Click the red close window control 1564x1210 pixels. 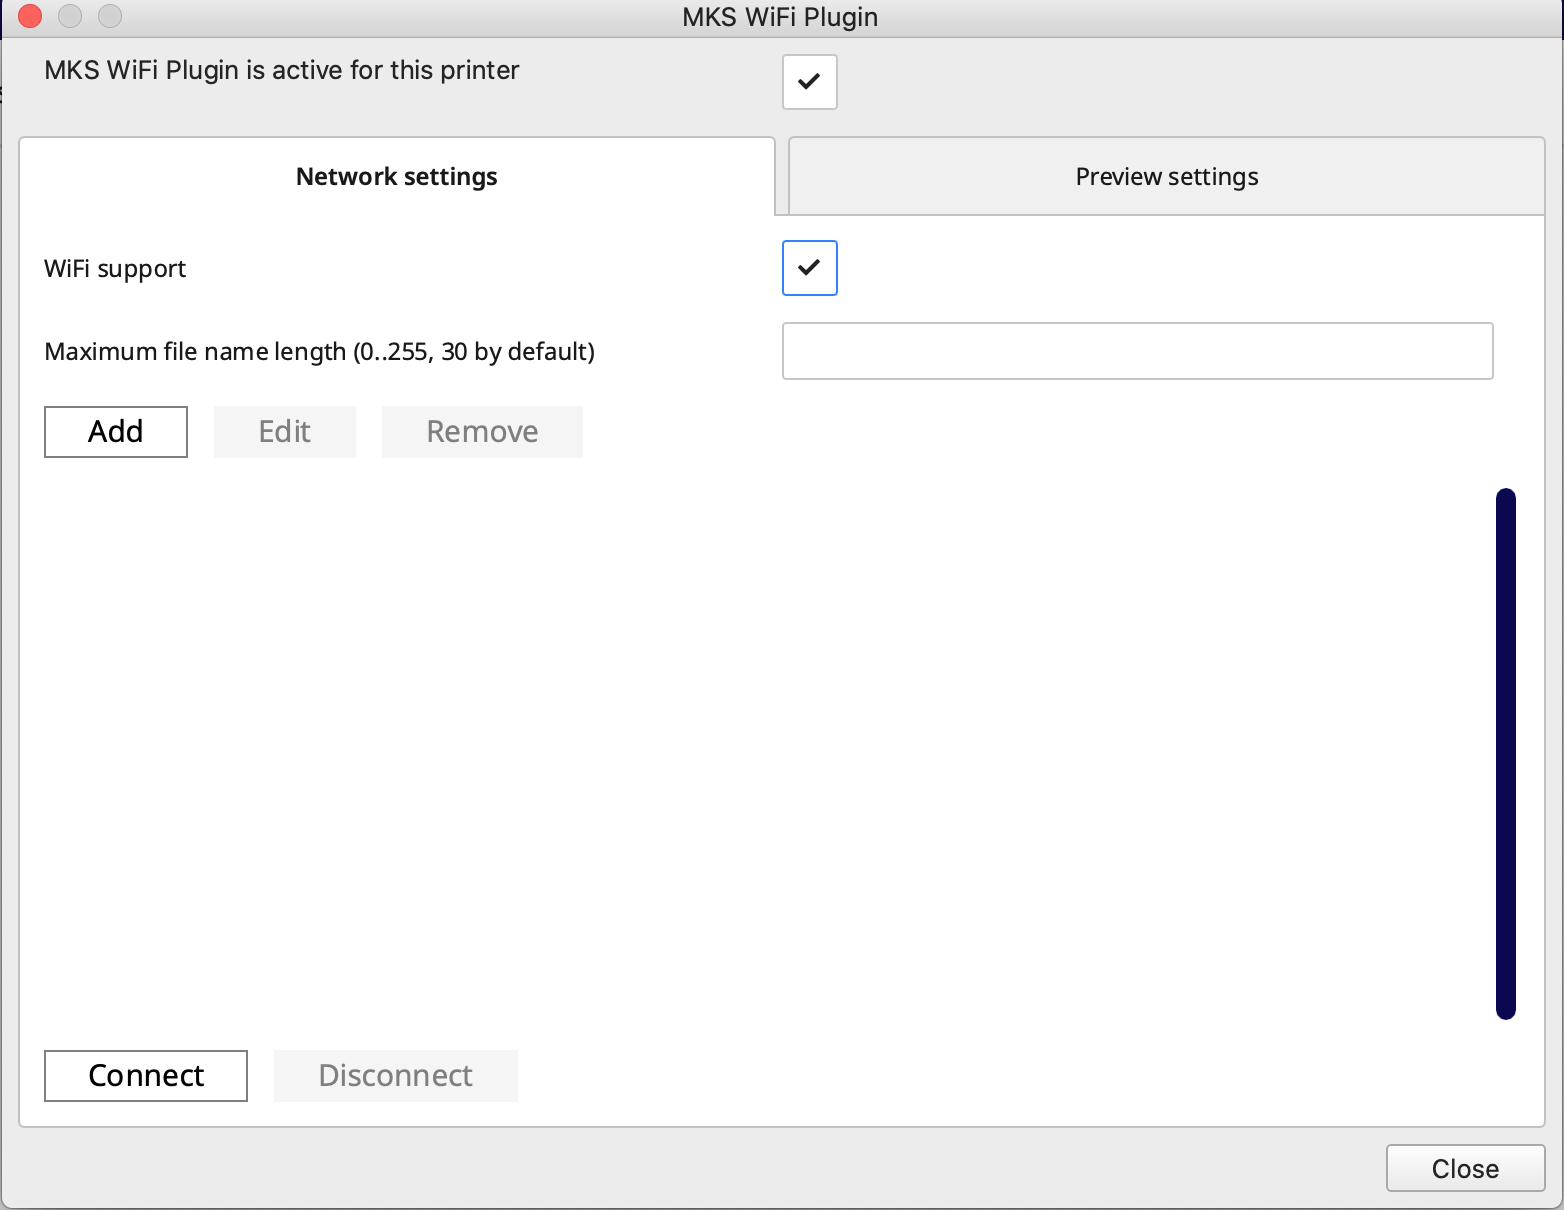[x=29, y=16]
